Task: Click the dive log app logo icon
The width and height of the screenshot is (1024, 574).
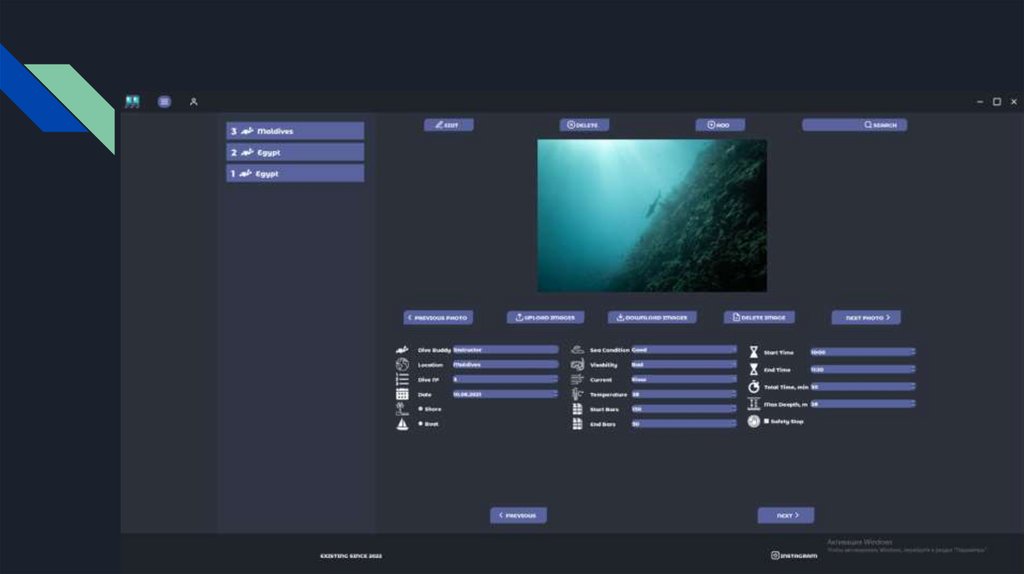Action: 133,102
